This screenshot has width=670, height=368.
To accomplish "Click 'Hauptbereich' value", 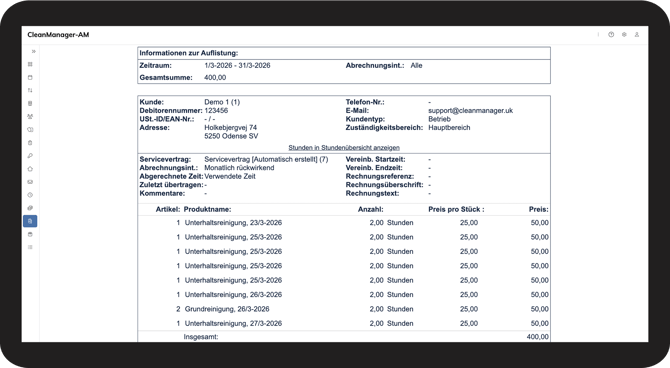I will (449, 128).
